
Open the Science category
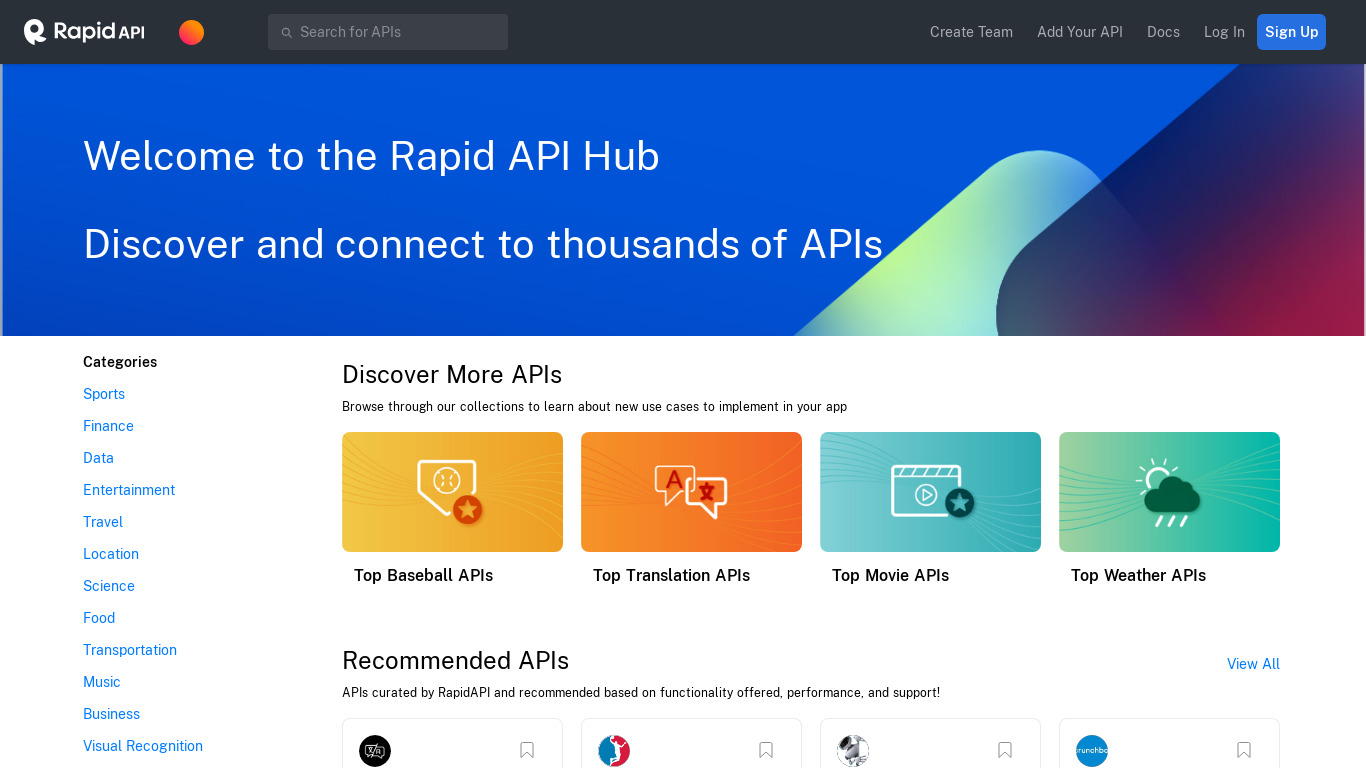point(109,586)
